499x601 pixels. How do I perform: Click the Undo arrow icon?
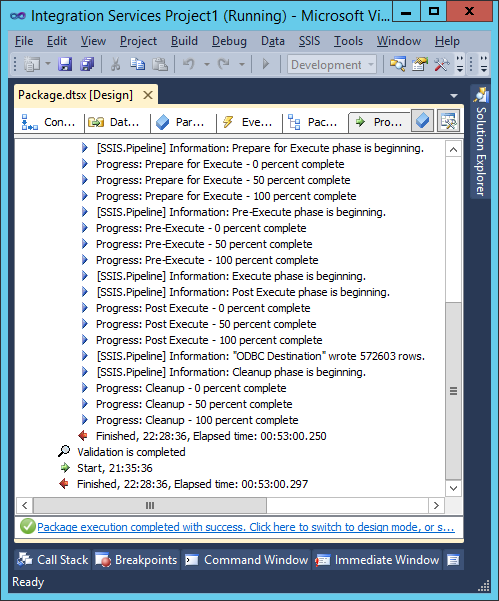click(189, 64)
